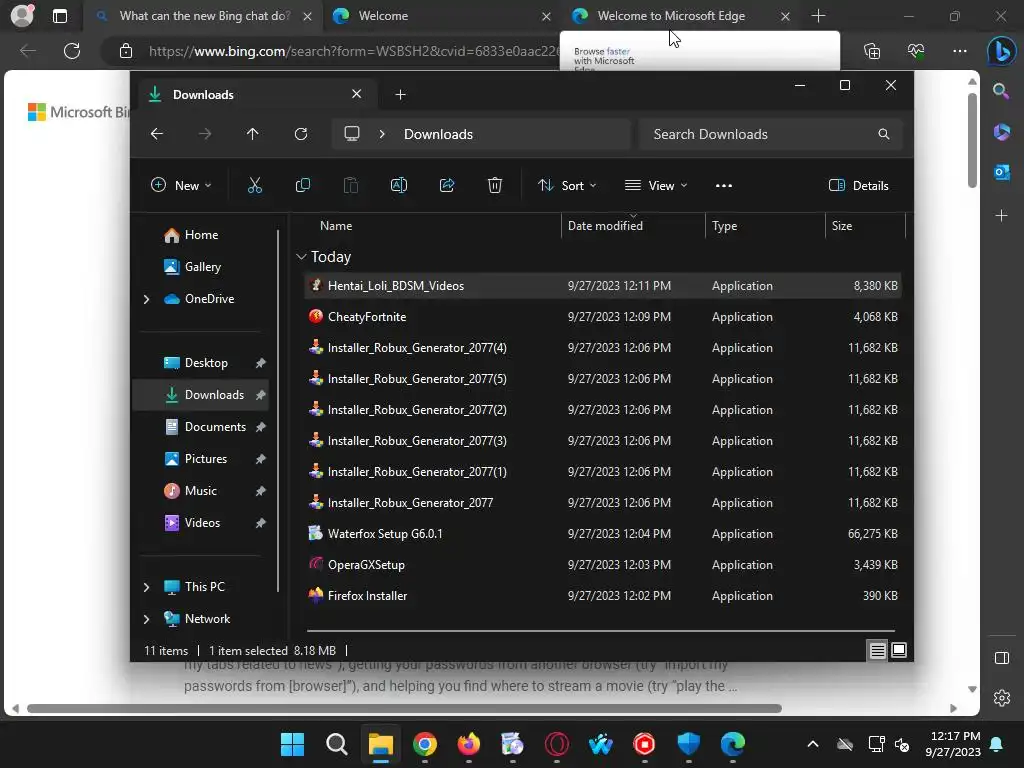Show hidden system tray icons
1024x768 pixels.
coord(812,744)
